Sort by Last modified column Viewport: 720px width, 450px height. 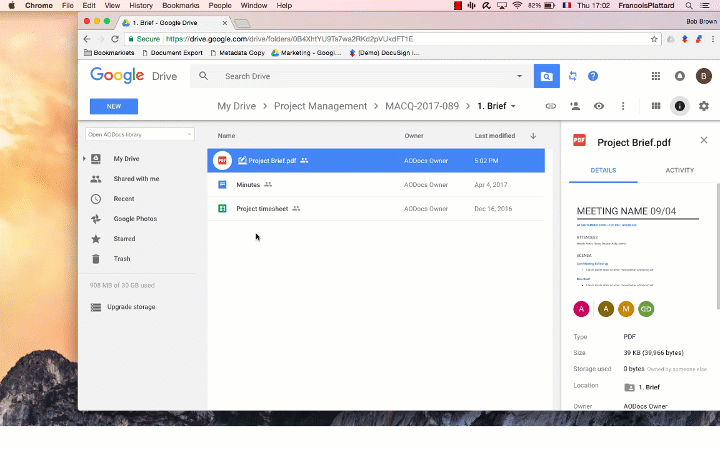point(495,135)
